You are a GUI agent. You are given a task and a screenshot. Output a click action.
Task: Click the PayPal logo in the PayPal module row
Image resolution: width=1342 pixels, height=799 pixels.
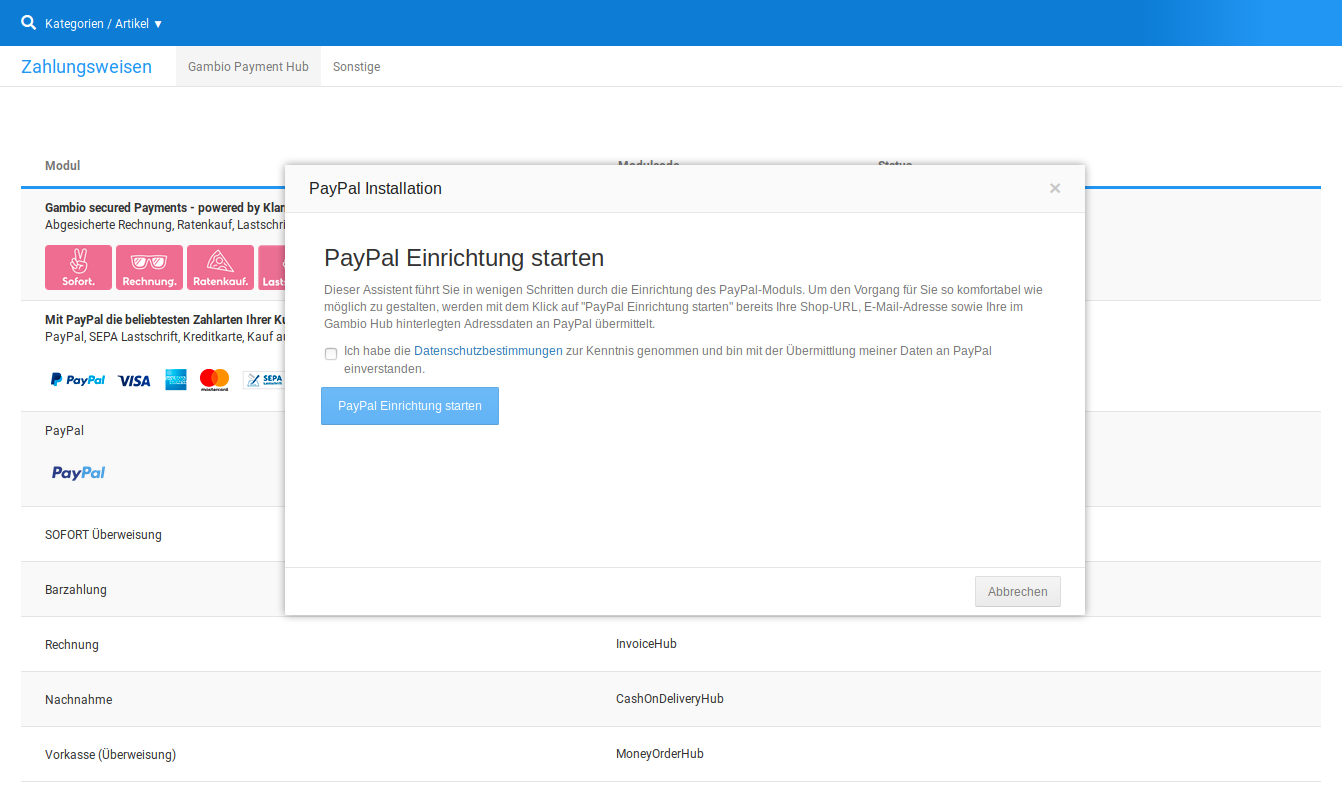(78, 473)
